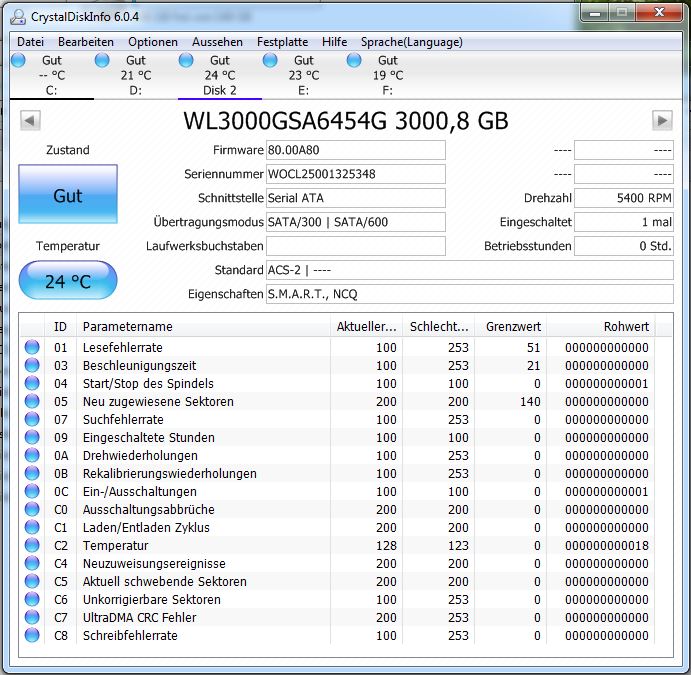
Task: Click the Firmware field 80.00A80
Action: [356, 150]
